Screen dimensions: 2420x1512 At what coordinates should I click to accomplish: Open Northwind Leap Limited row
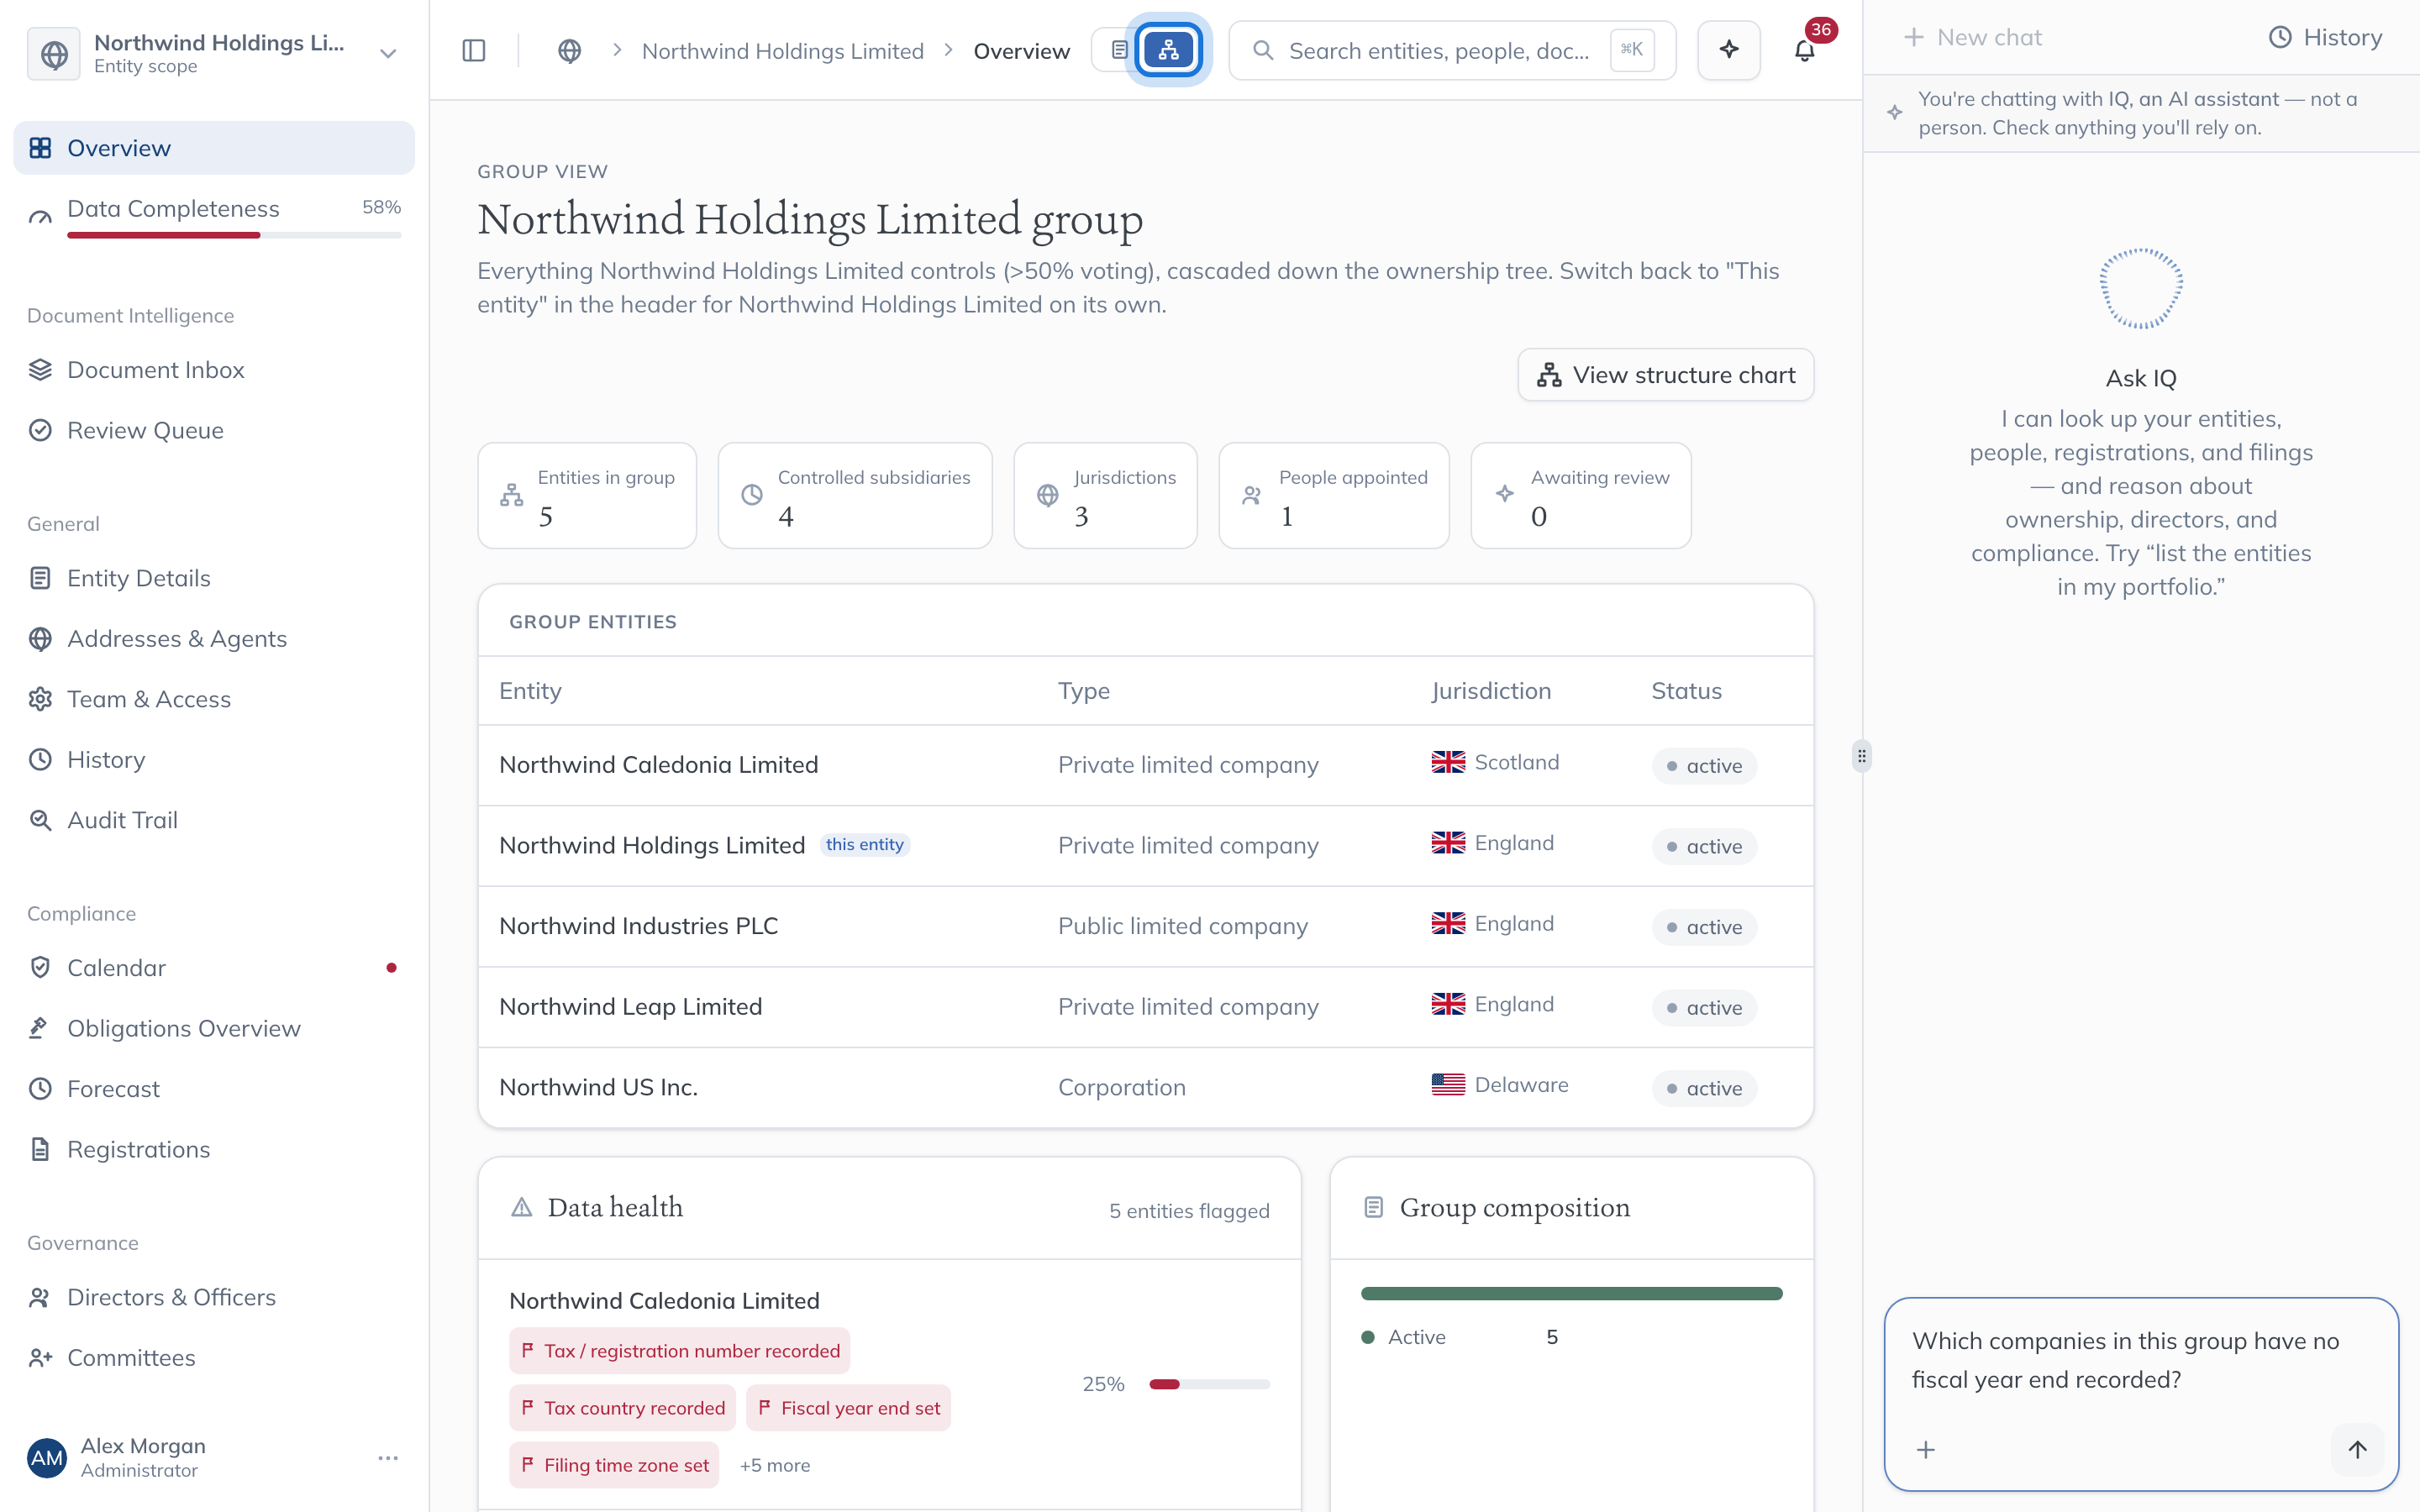tap(1146, 1007)
